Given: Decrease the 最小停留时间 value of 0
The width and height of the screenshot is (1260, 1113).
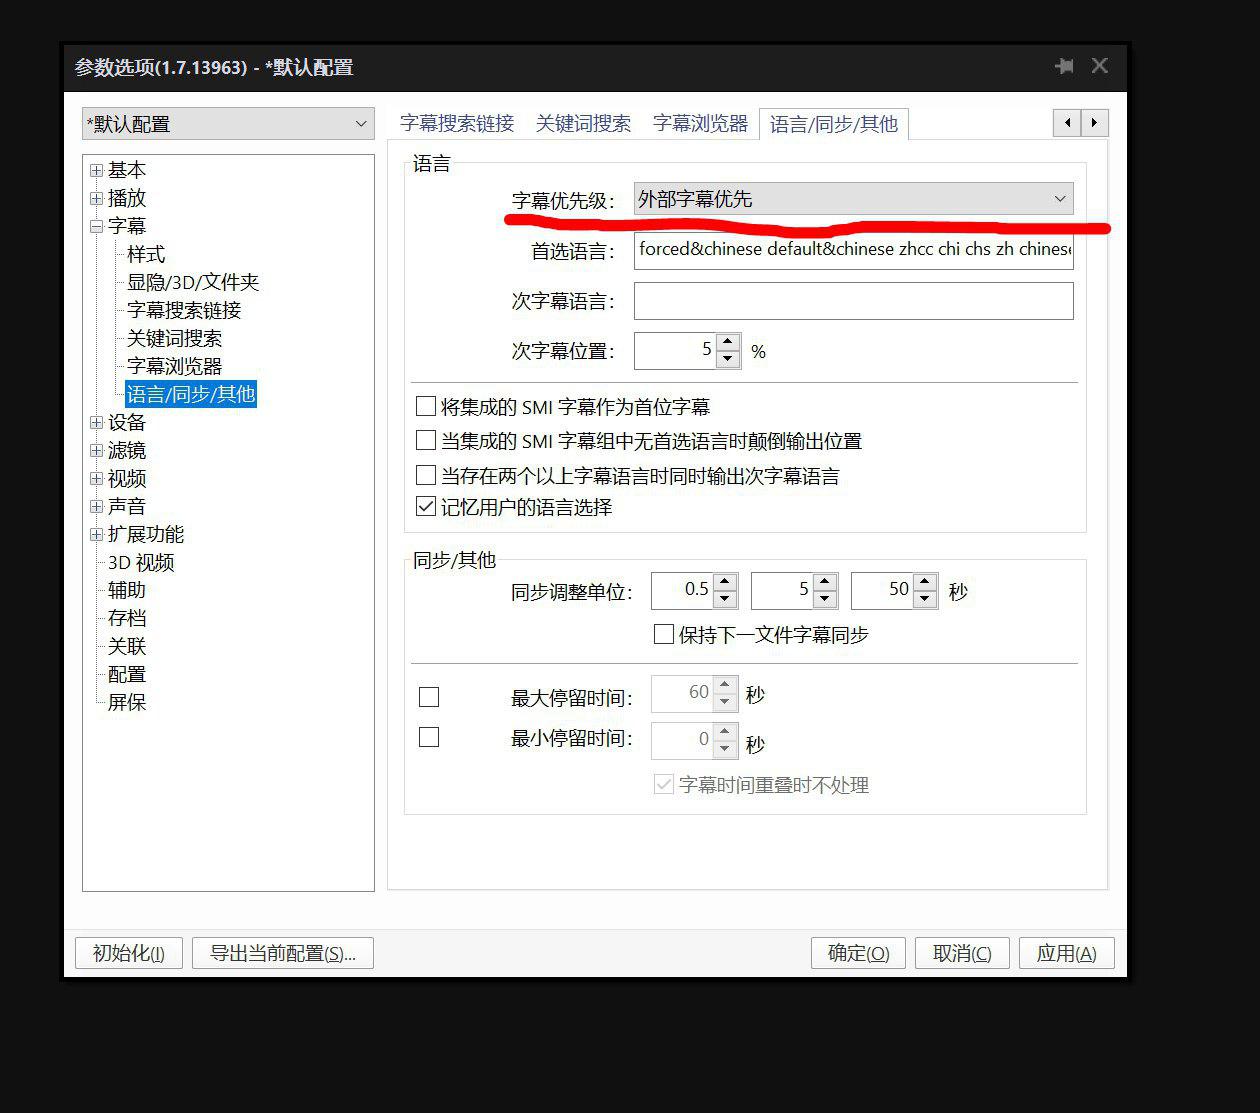Looking at the screenshot, I should click(726, 750).
